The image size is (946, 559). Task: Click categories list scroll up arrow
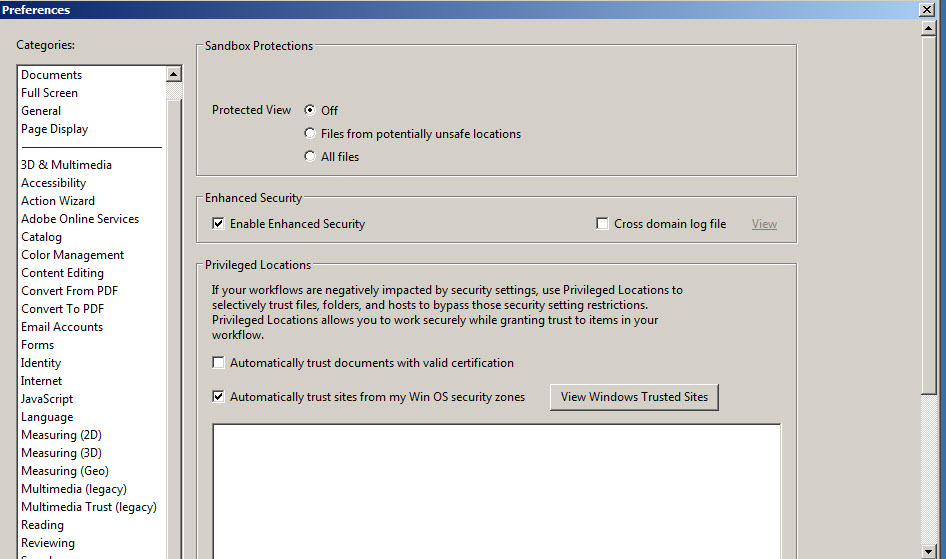[x=174, y=74]
